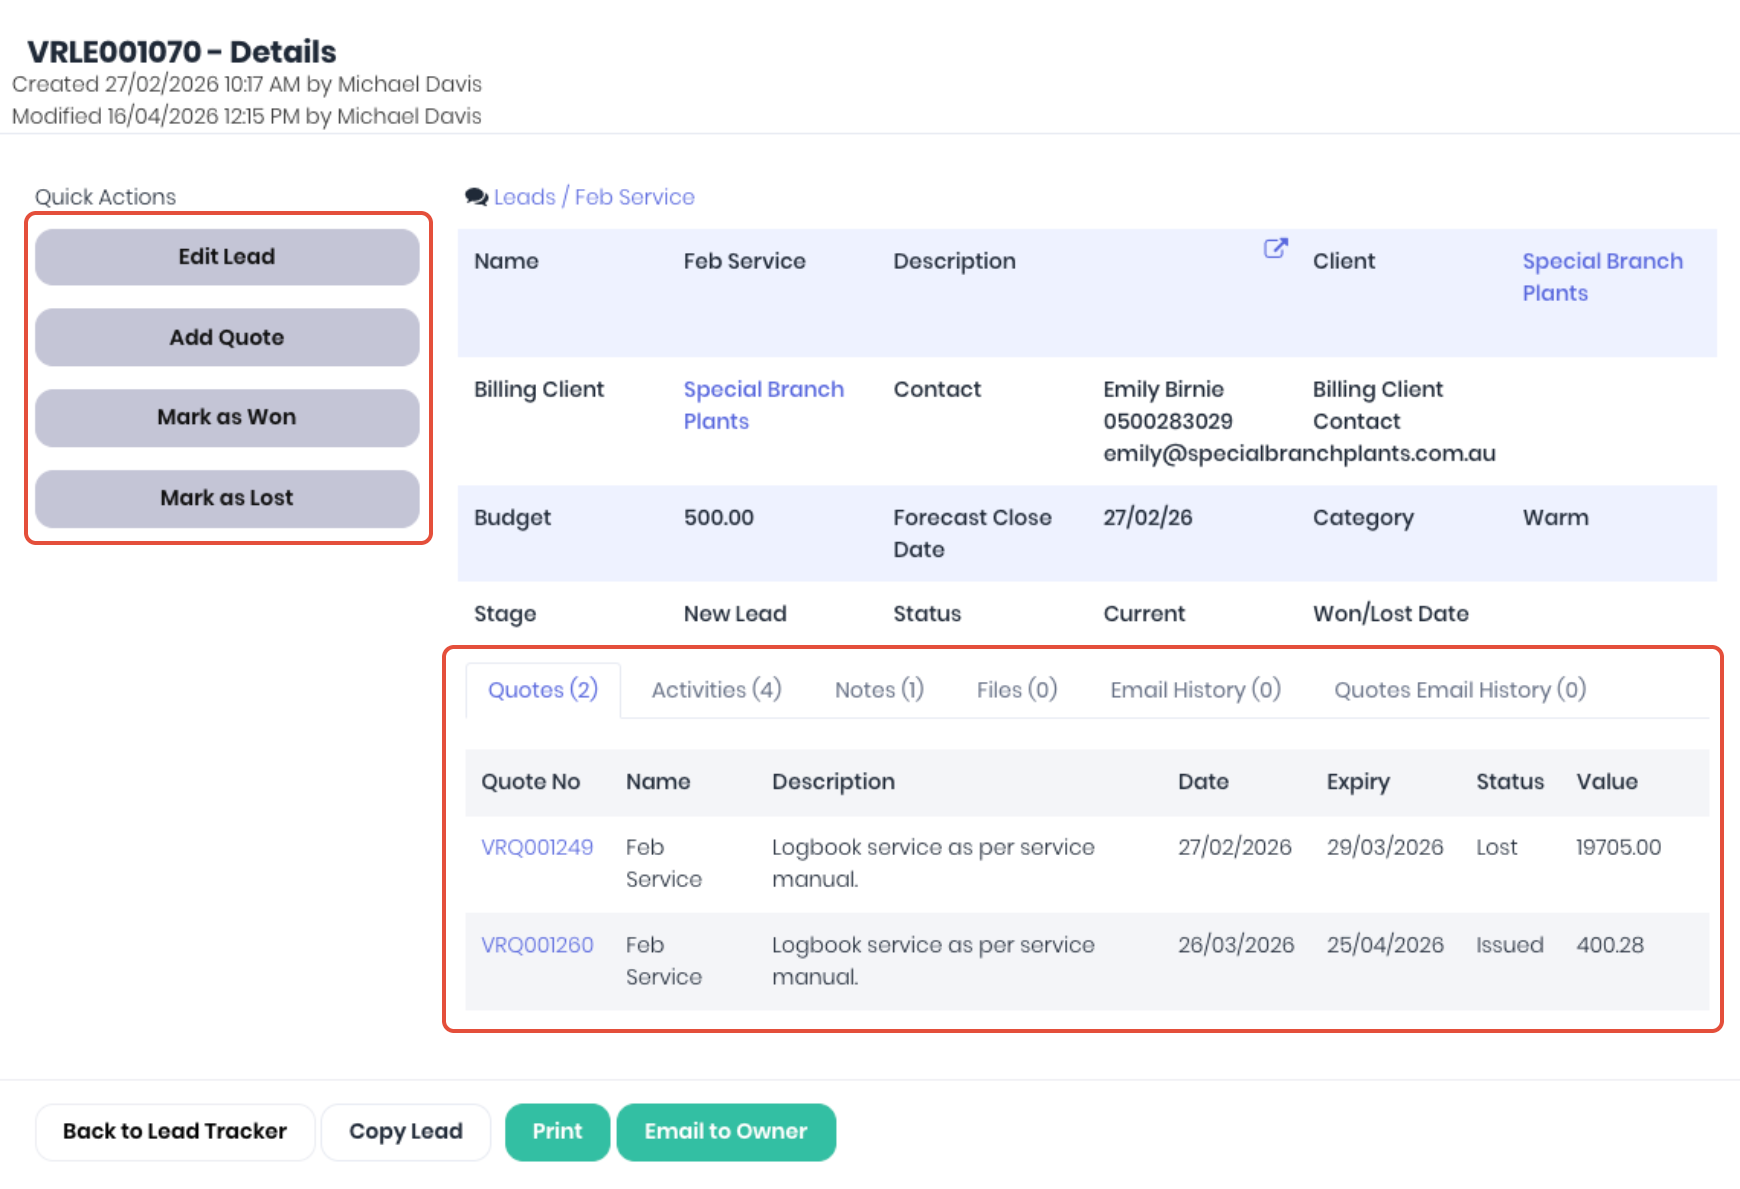
Task: Go back to Lead Tracker
Action: [x=175, y=1131]
